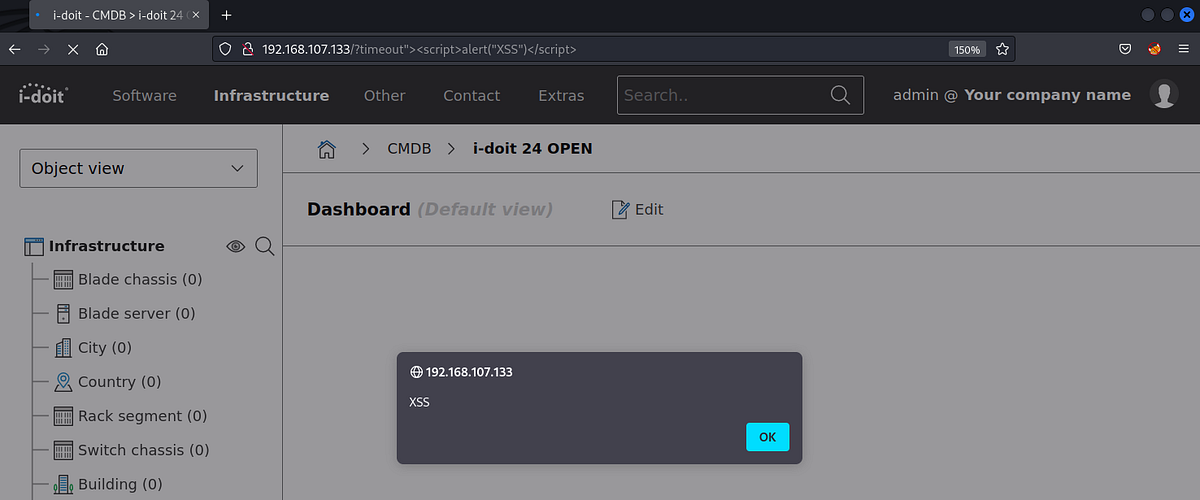The image size is (1200, 500).
Task: Click the Dashboard heading text
Action: pyautogui.click(x=358, y=209)
